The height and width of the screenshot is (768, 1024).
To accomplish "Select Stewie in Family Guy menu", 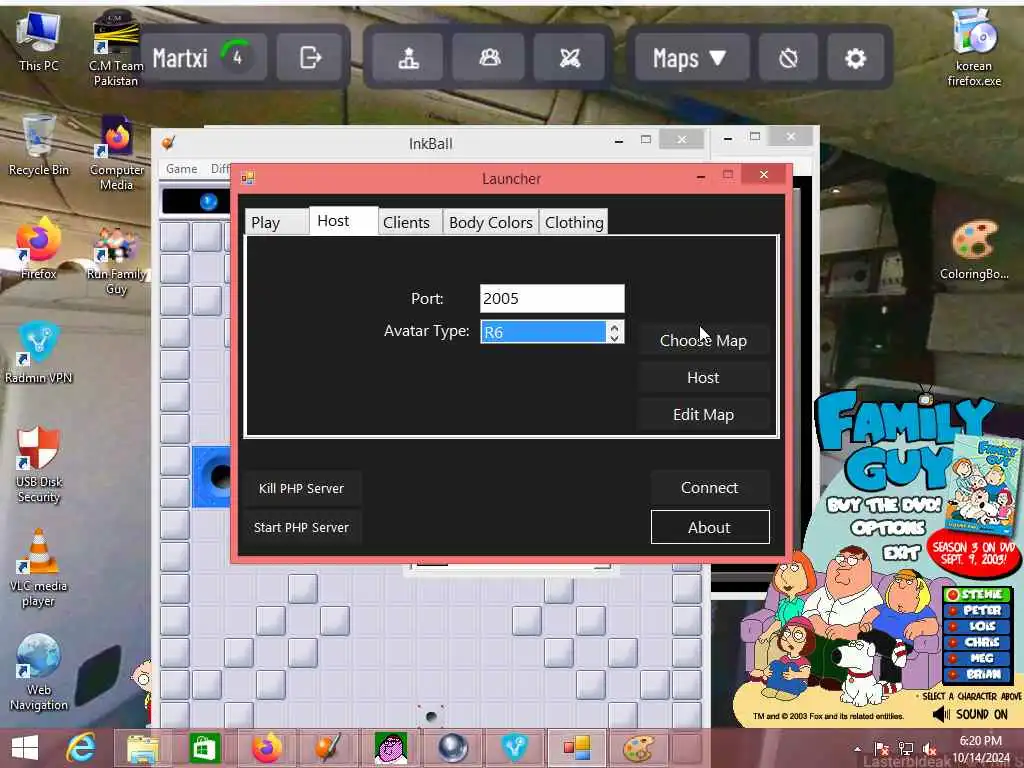I will click(x=977, y=594).
